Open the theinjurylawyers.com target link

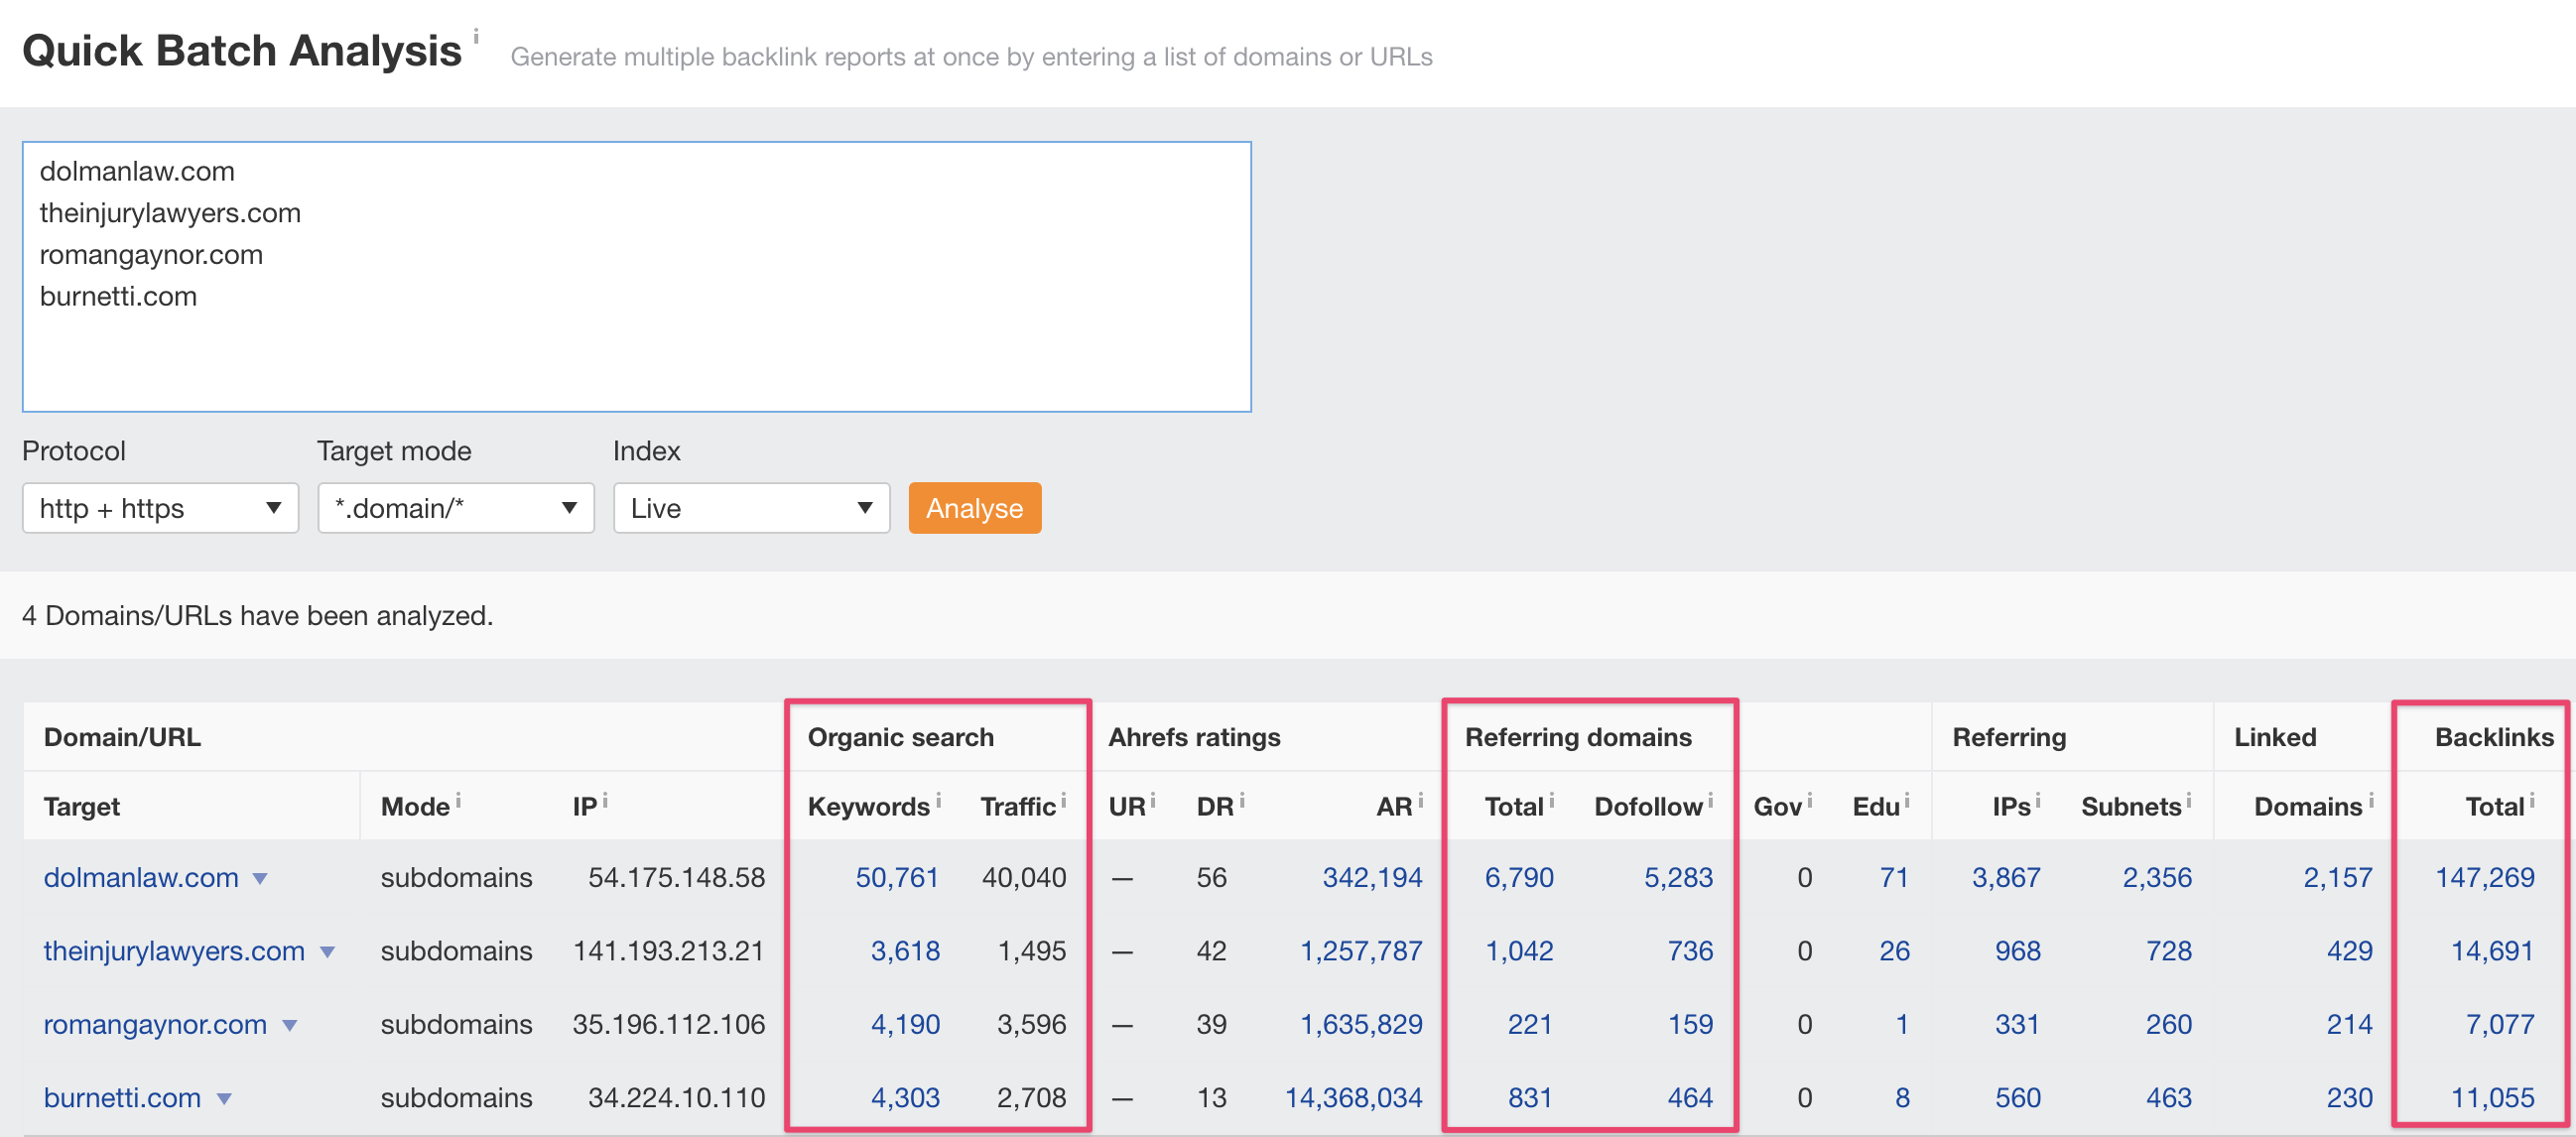[x=174, y=951]
